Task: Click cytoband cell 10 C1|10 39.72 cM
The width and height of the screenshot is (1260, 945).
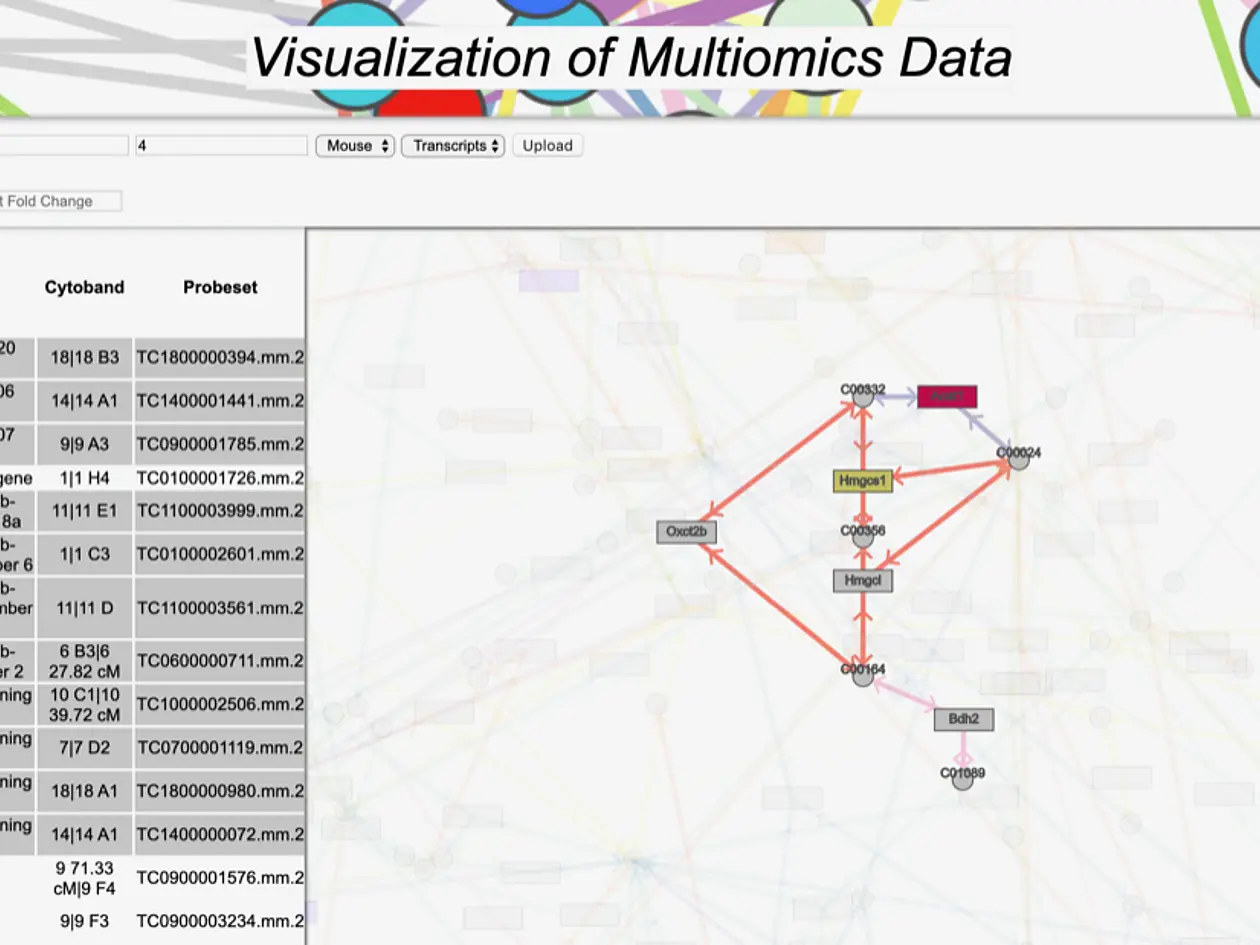Action: click(85, 704)
